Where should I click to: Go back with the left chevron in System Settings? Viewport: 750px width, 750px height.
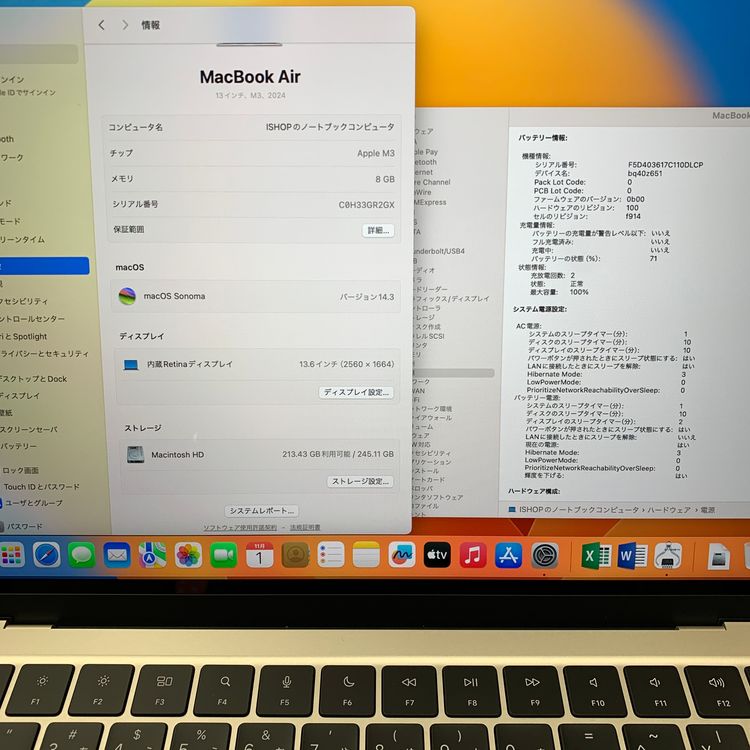pos(101,25)
